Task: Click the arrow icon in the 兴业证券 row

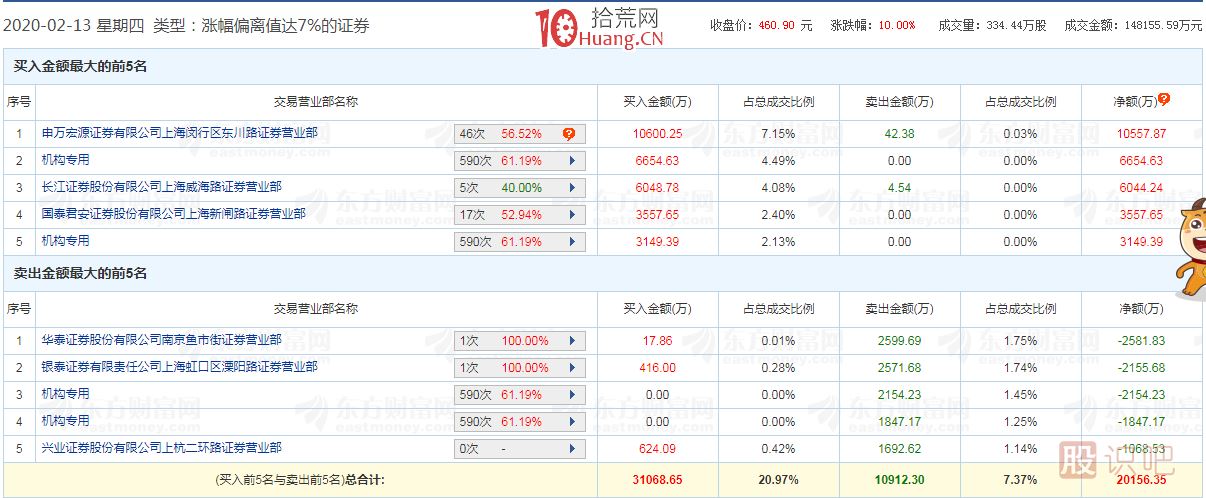Action: (571, 449)
